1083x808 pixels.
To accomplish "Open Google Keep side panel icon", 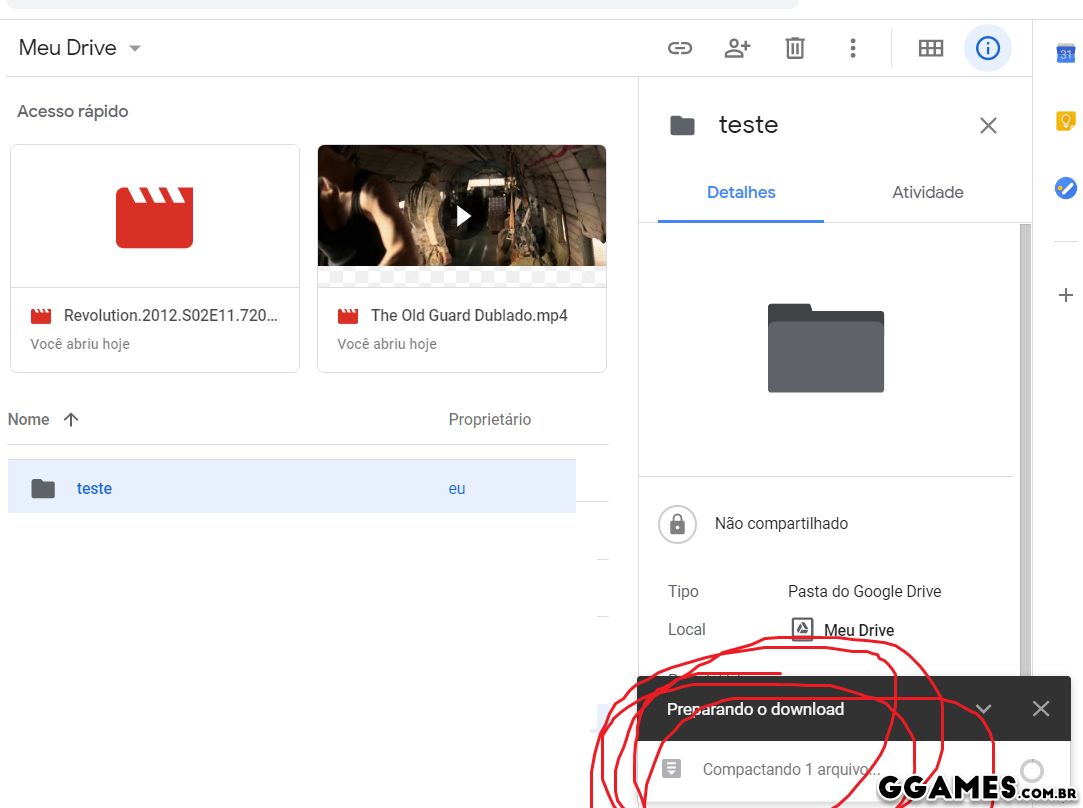I will pyautogui.click(x=1066, y=121).
